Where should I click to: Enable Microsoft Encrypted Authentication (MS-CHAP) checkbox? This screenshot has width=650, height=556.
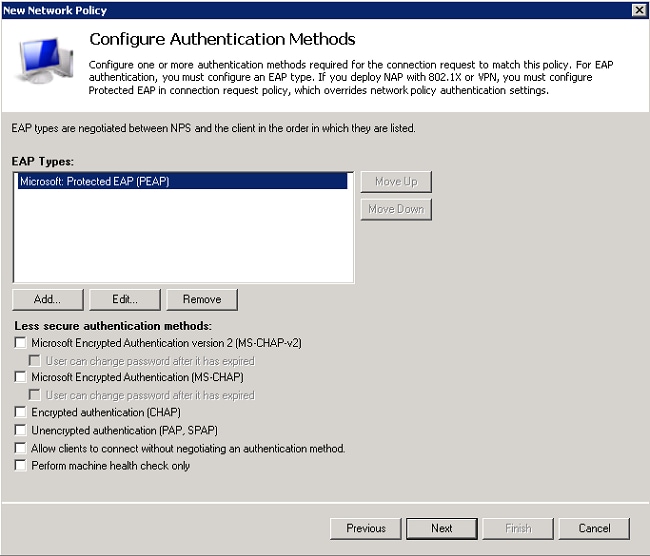click(20, 376)
